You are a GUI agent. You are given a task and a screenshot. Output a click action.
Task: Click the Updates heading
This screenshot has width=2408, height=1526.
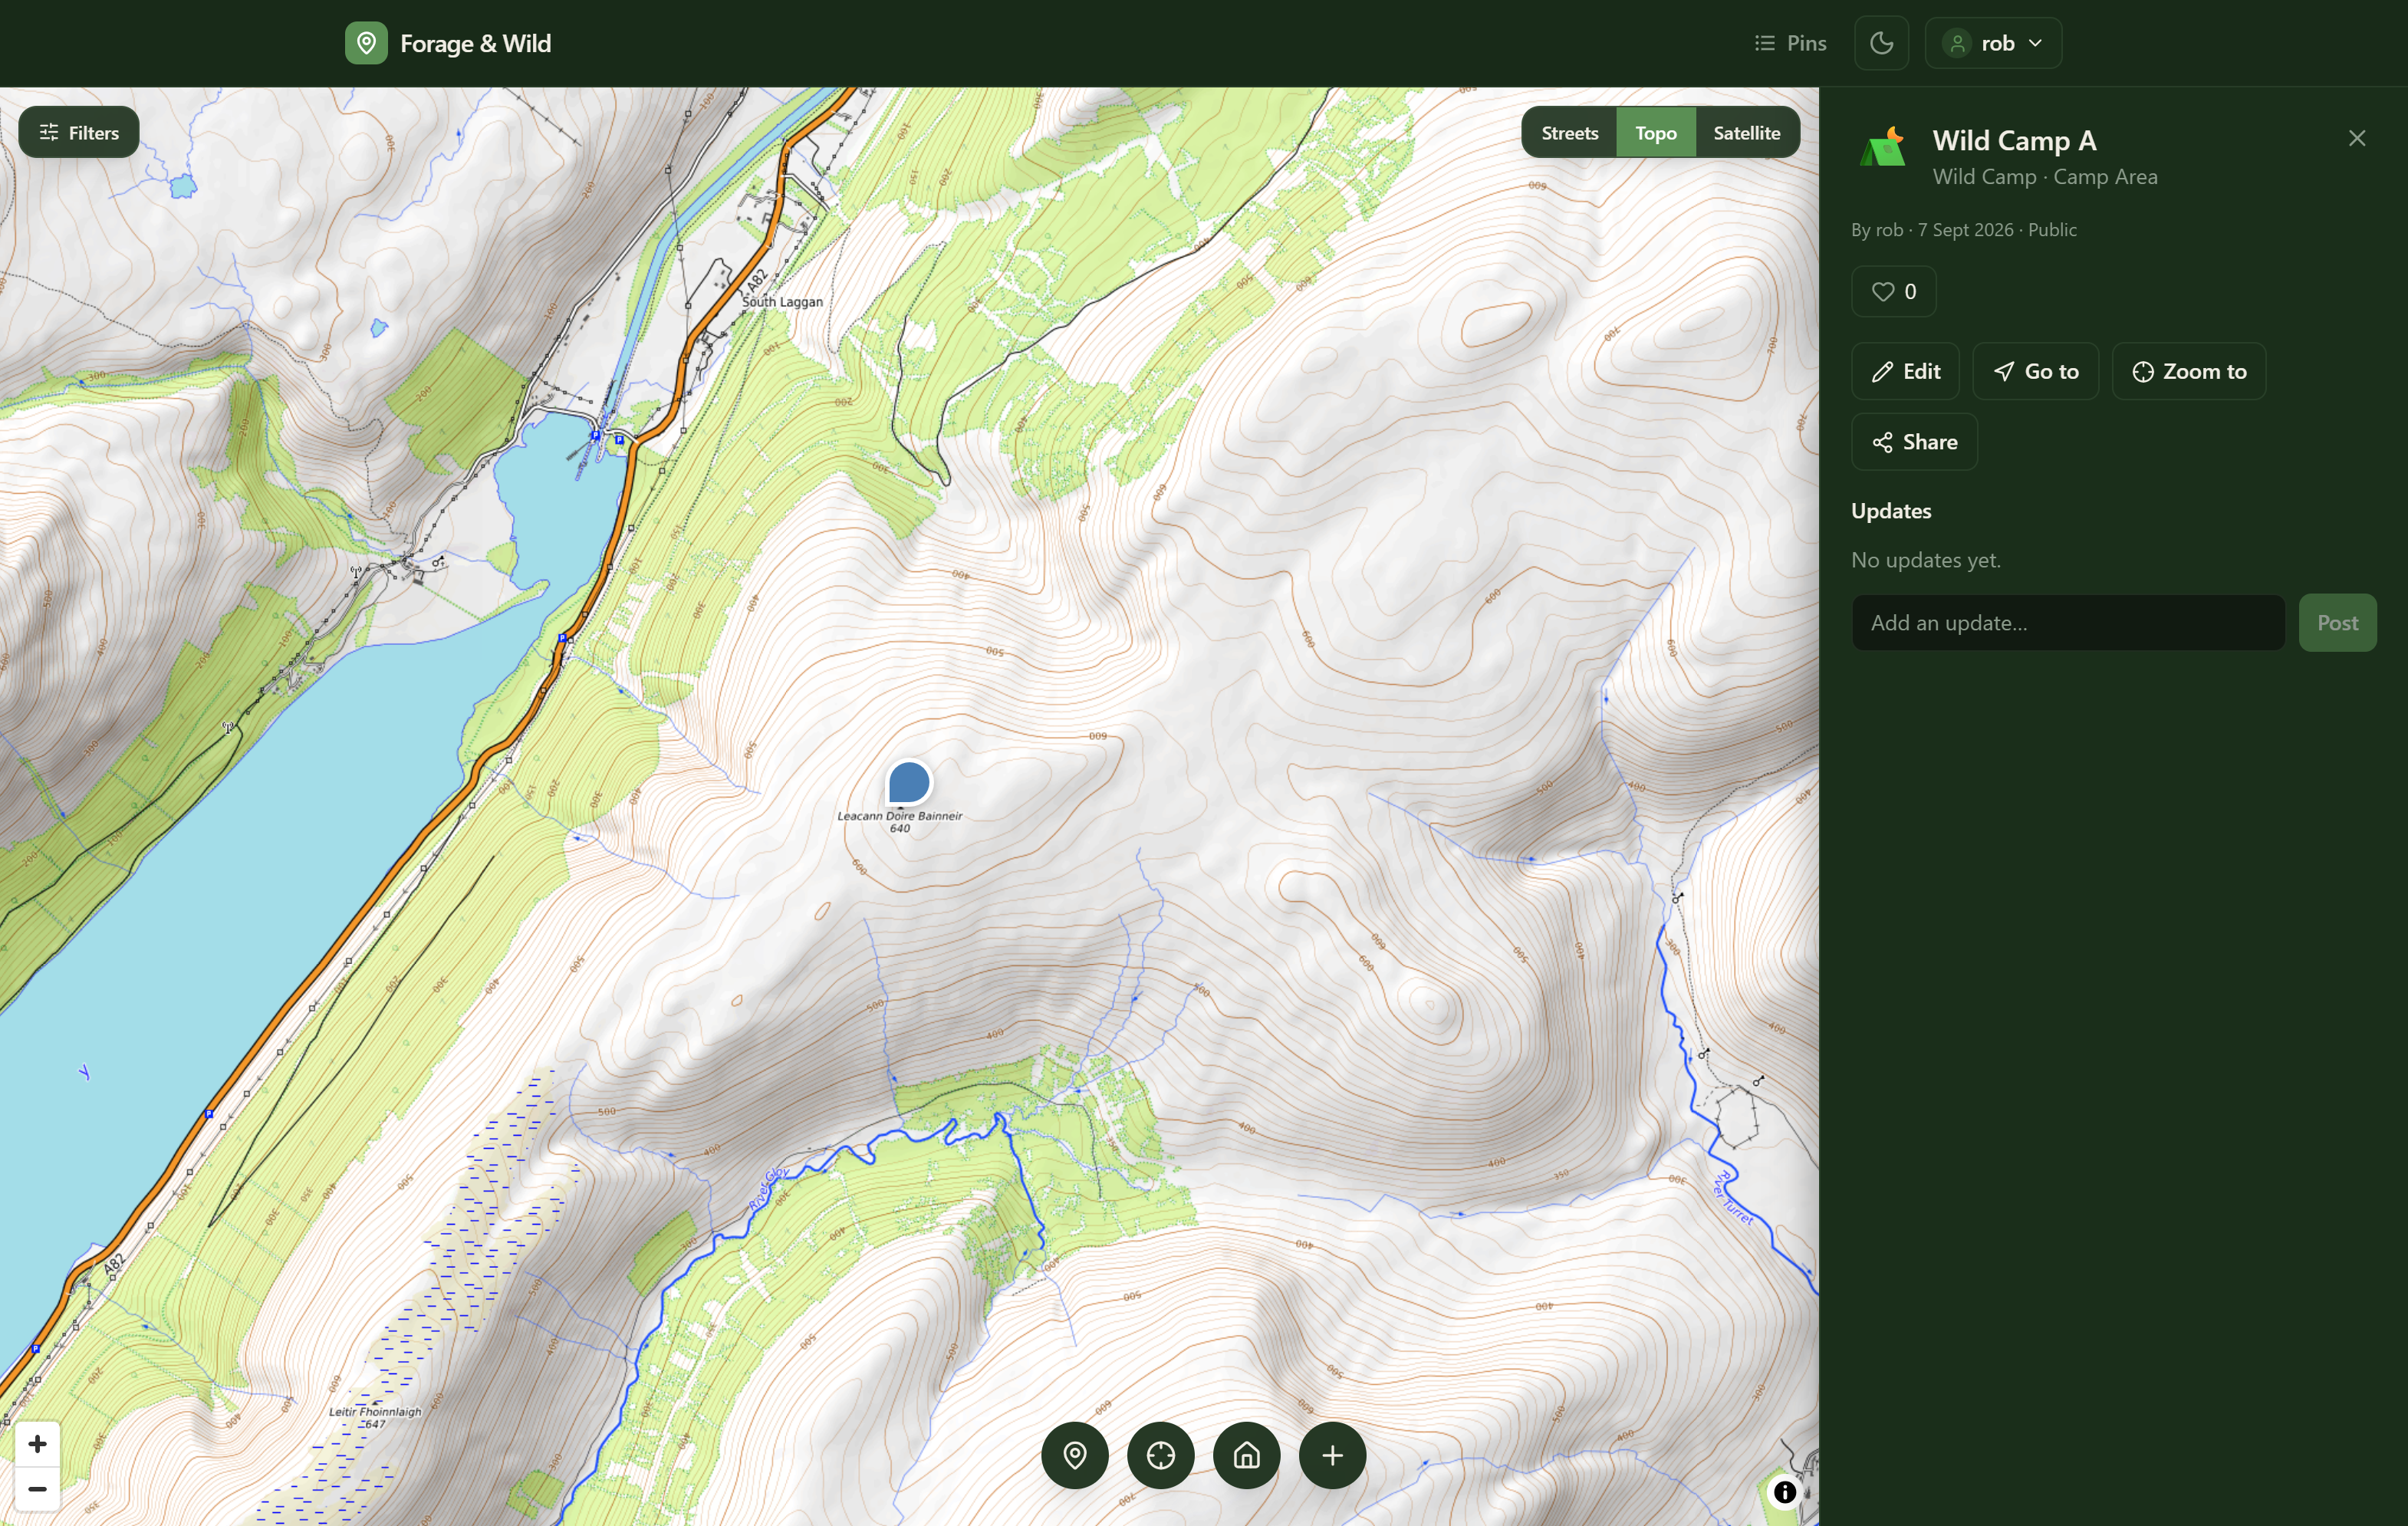pyautogui.click(x=1890, y=511)
